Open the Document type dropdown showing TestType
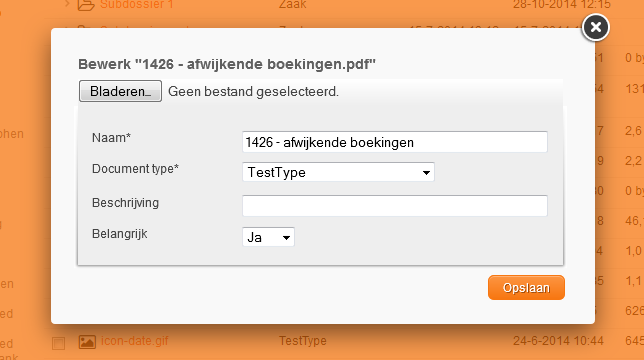This screenshot has width=644, height=360. (338, 172)
